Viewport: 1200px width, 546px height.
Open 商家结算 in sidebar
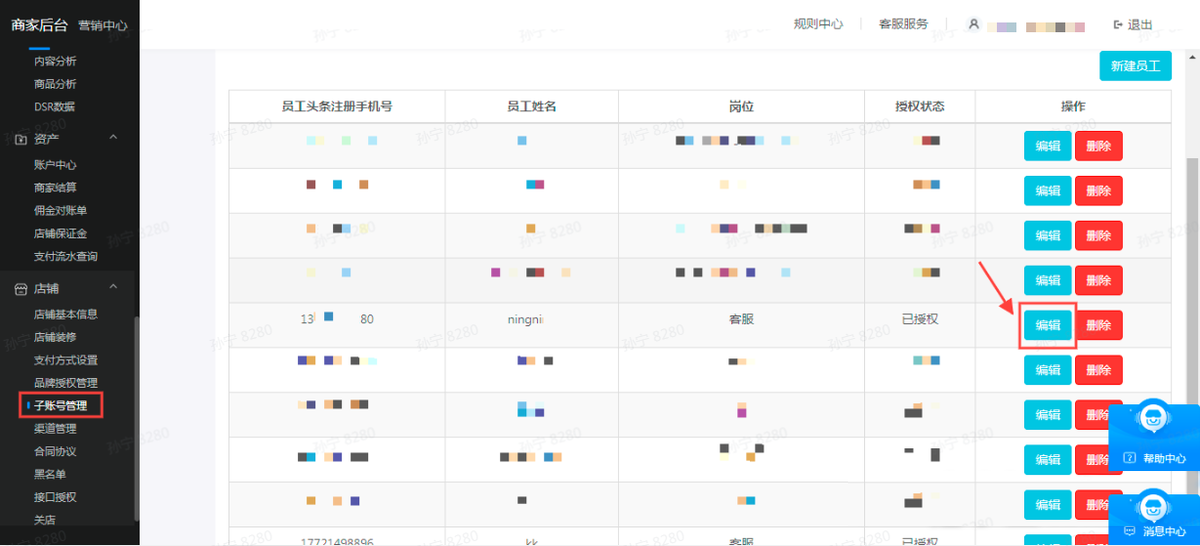[55, 188]
